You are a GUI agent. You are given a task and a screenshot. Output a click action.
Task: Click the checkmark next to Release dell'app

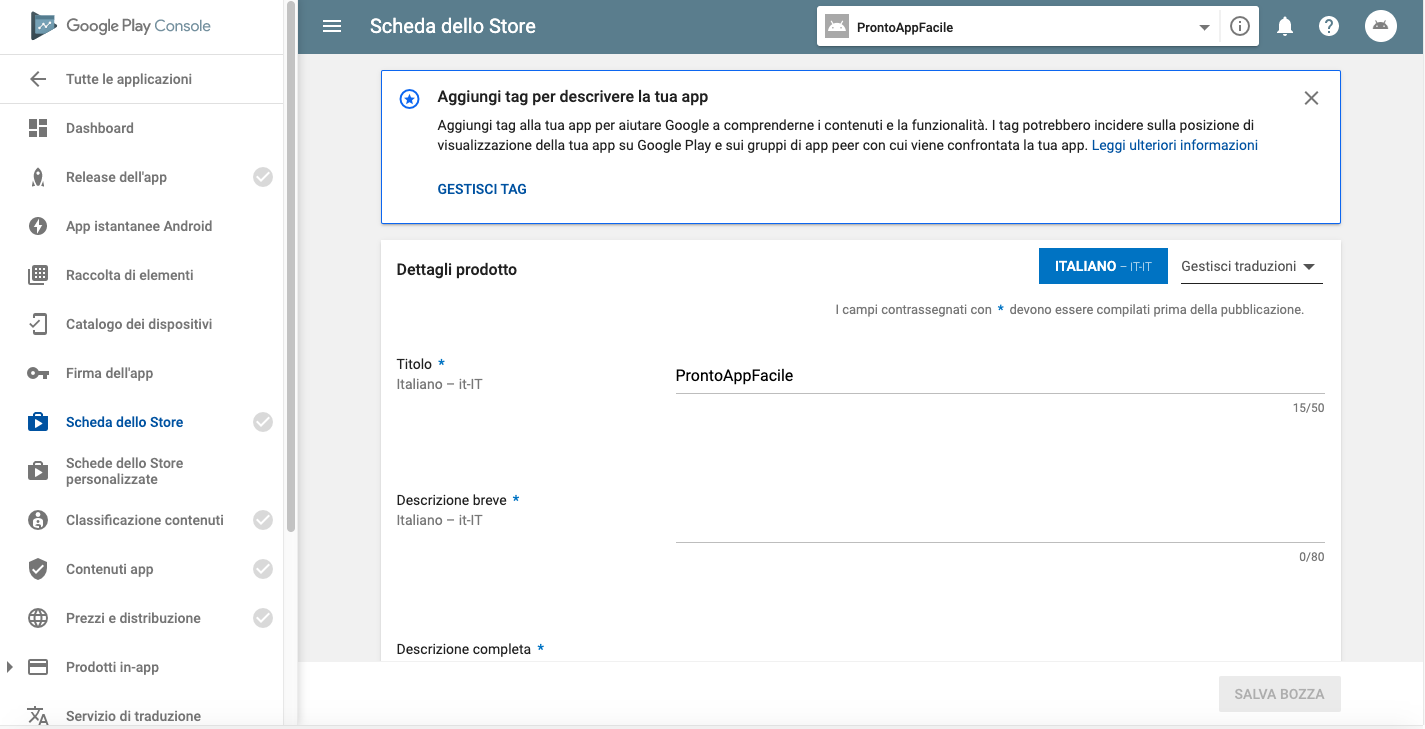(263, 177)
